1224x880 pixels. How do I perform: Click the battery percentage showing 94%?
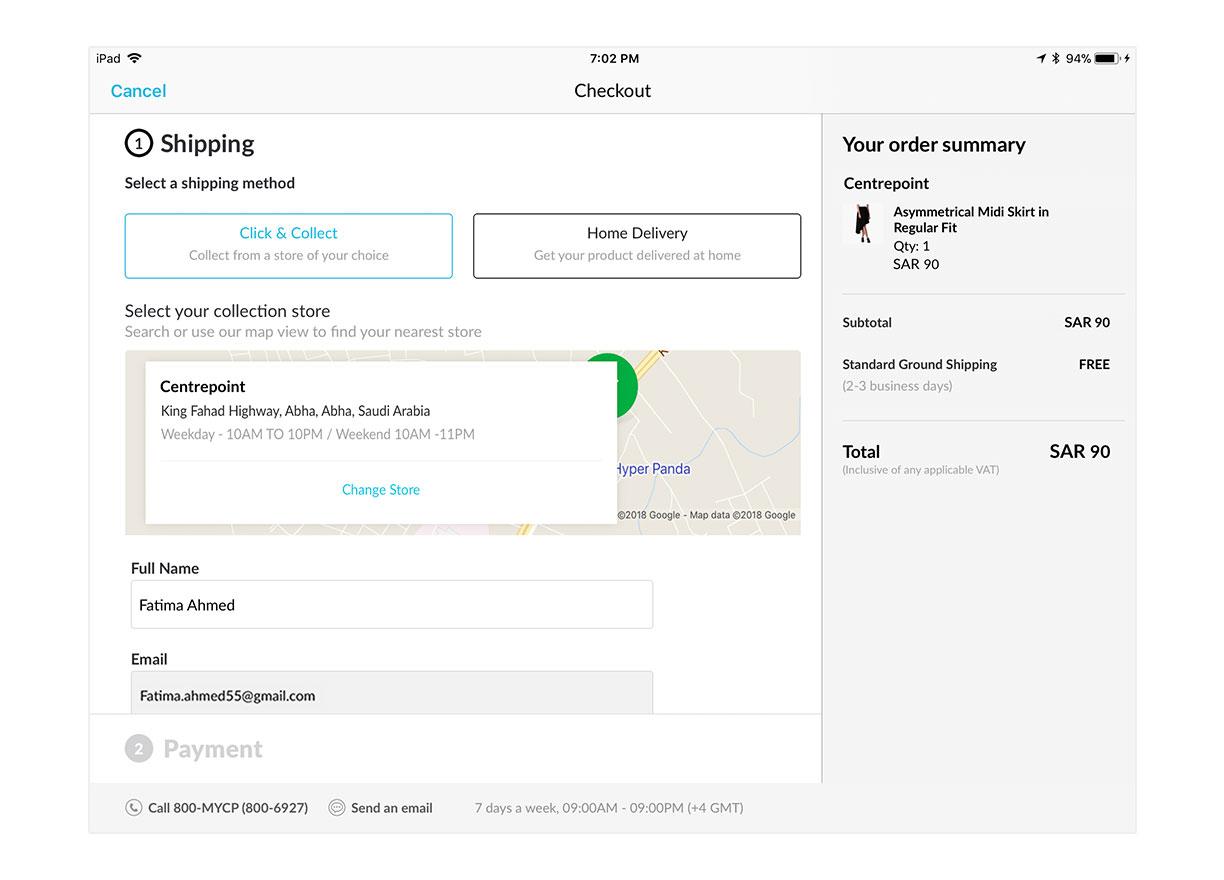click(x=1080, y=58)
